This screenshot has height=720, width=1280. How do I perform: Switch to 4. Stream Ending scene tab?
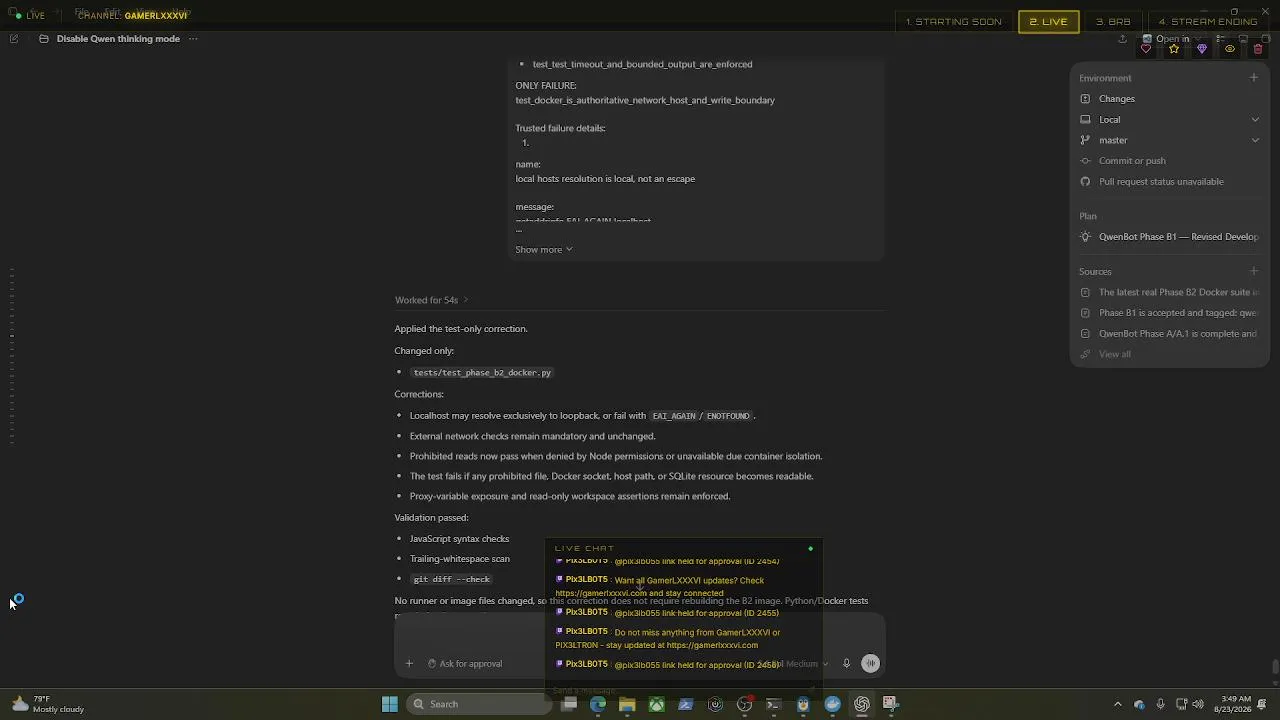tap(1207, 21)
